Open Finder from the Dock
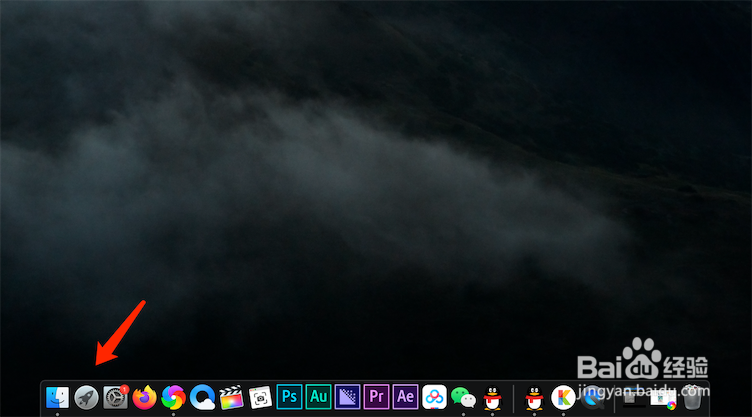752x417 pixels. click(x=57, y=397)
